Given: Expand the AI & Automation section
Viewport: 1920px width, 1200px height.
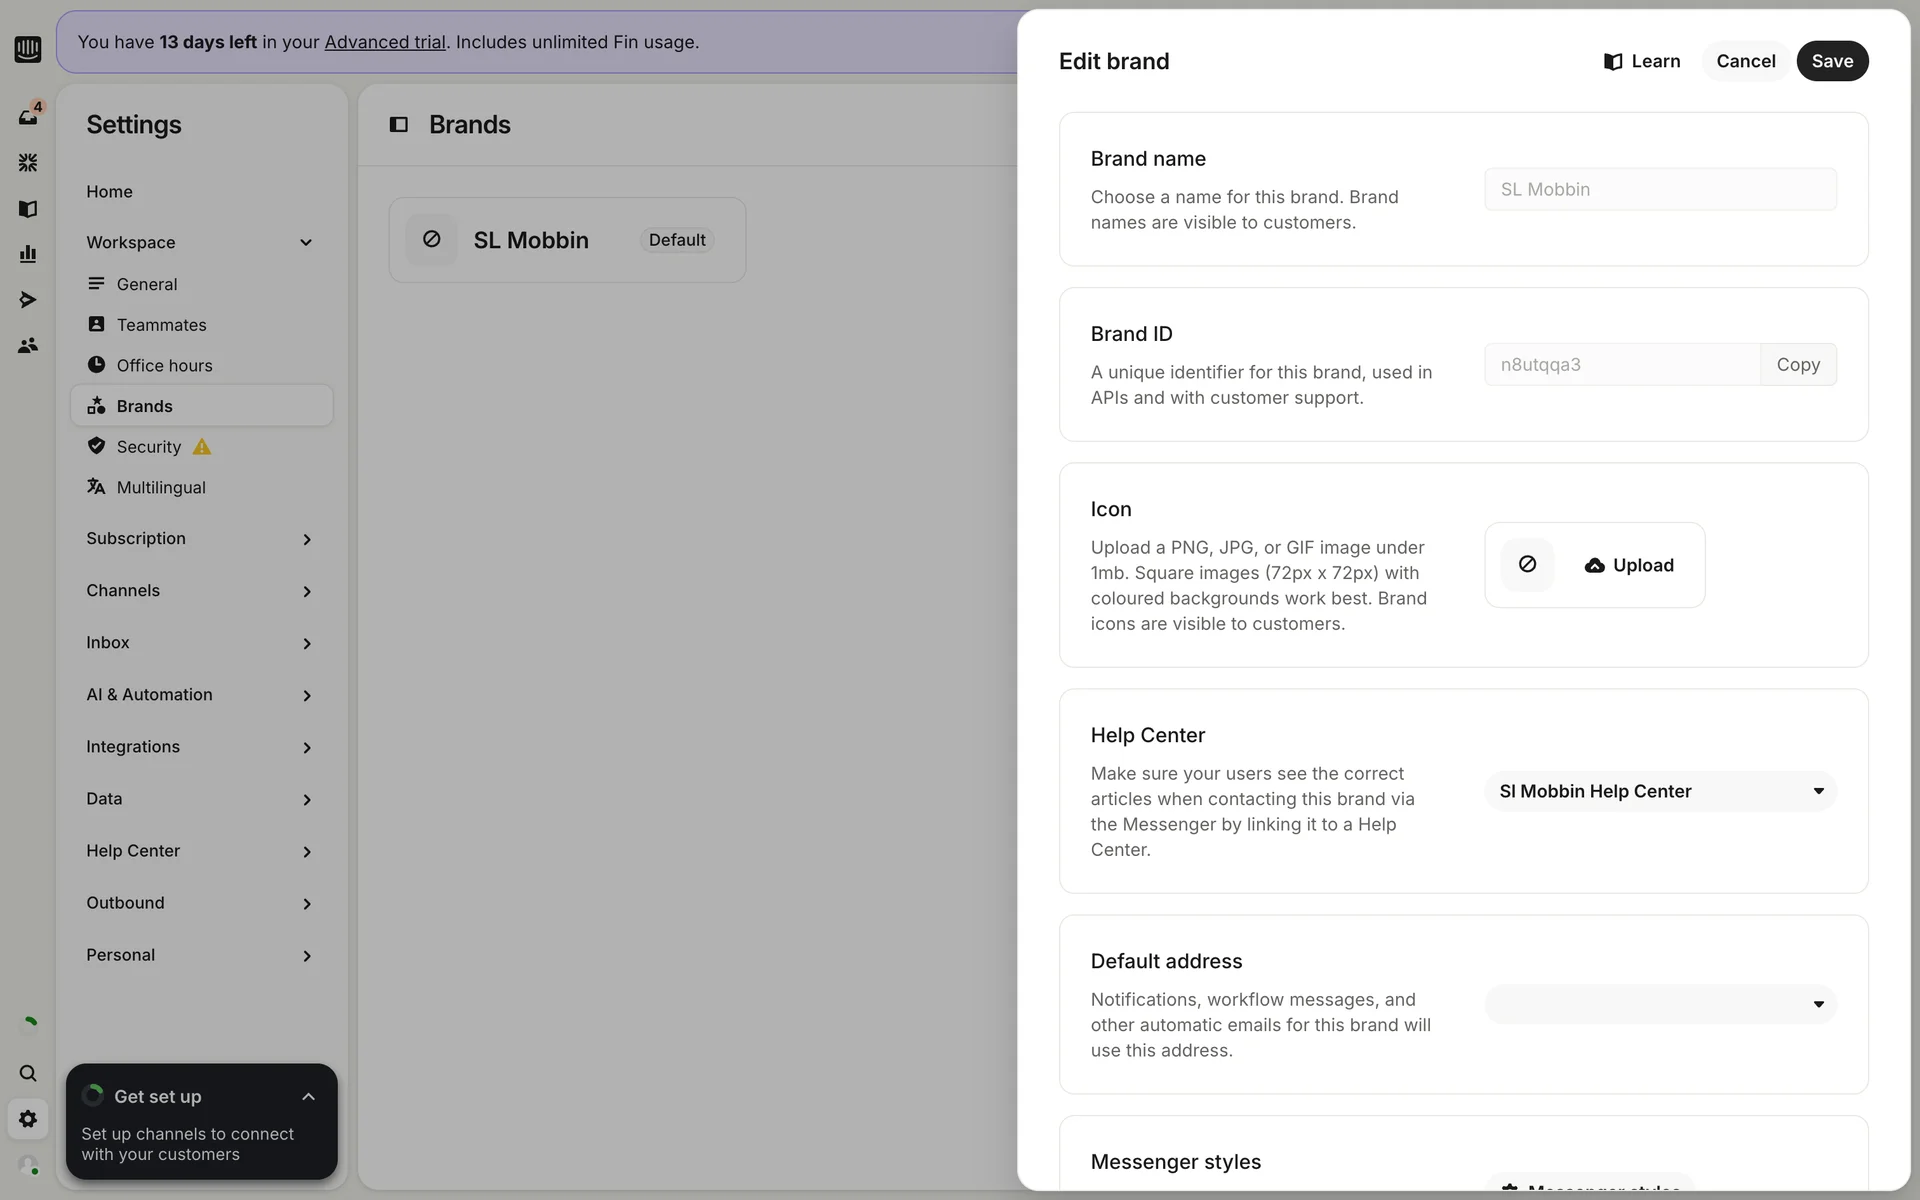Looking at the screenshot, I should point(306,695).
